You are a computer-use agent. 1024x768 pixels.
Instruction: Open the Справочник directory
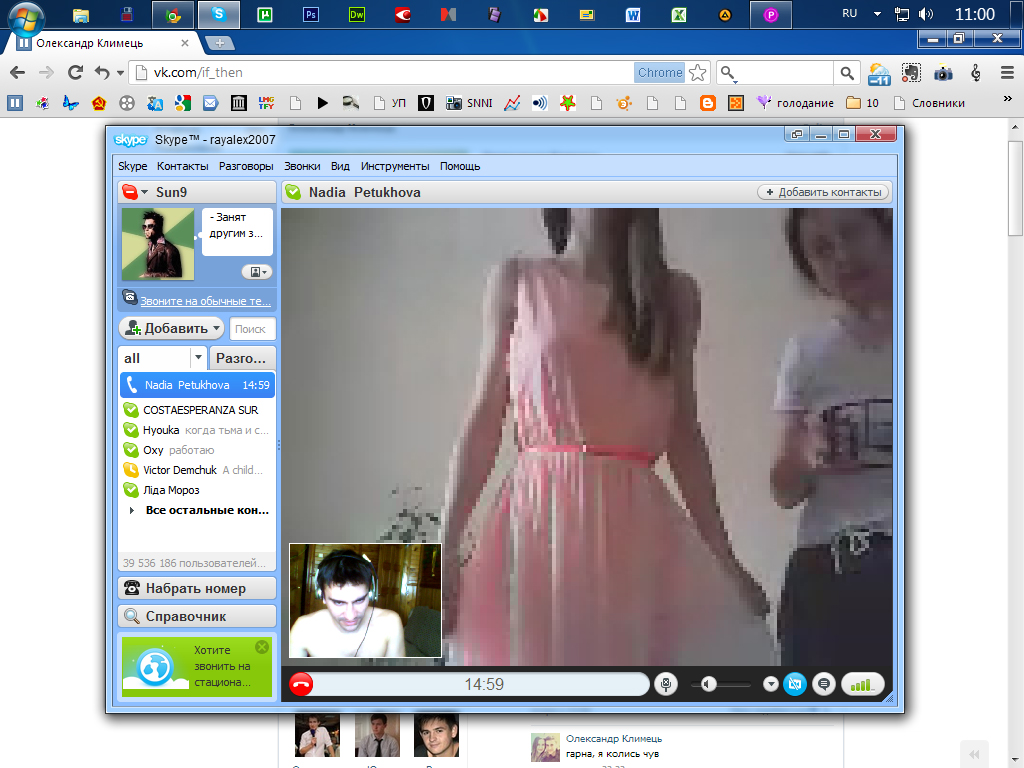(196, 617)
